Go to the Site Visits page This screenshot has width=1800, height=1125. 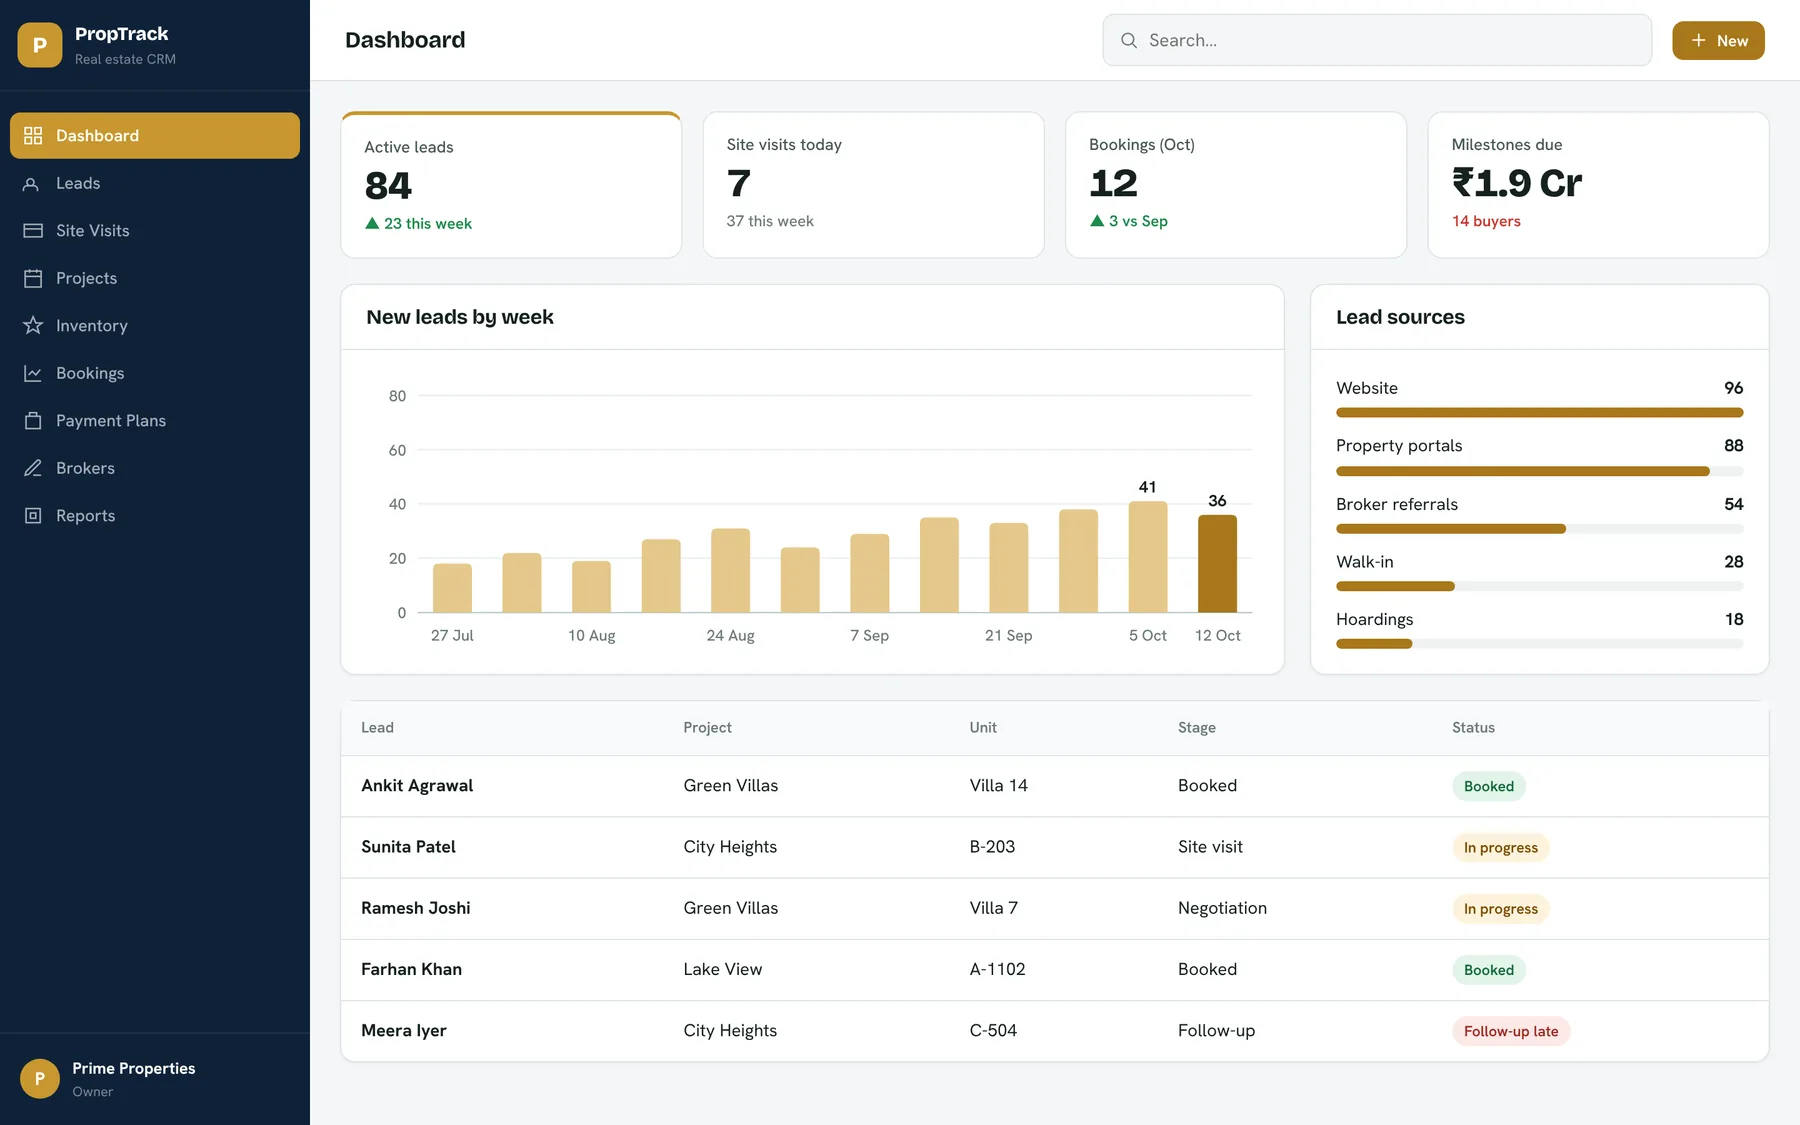point(155,230)
